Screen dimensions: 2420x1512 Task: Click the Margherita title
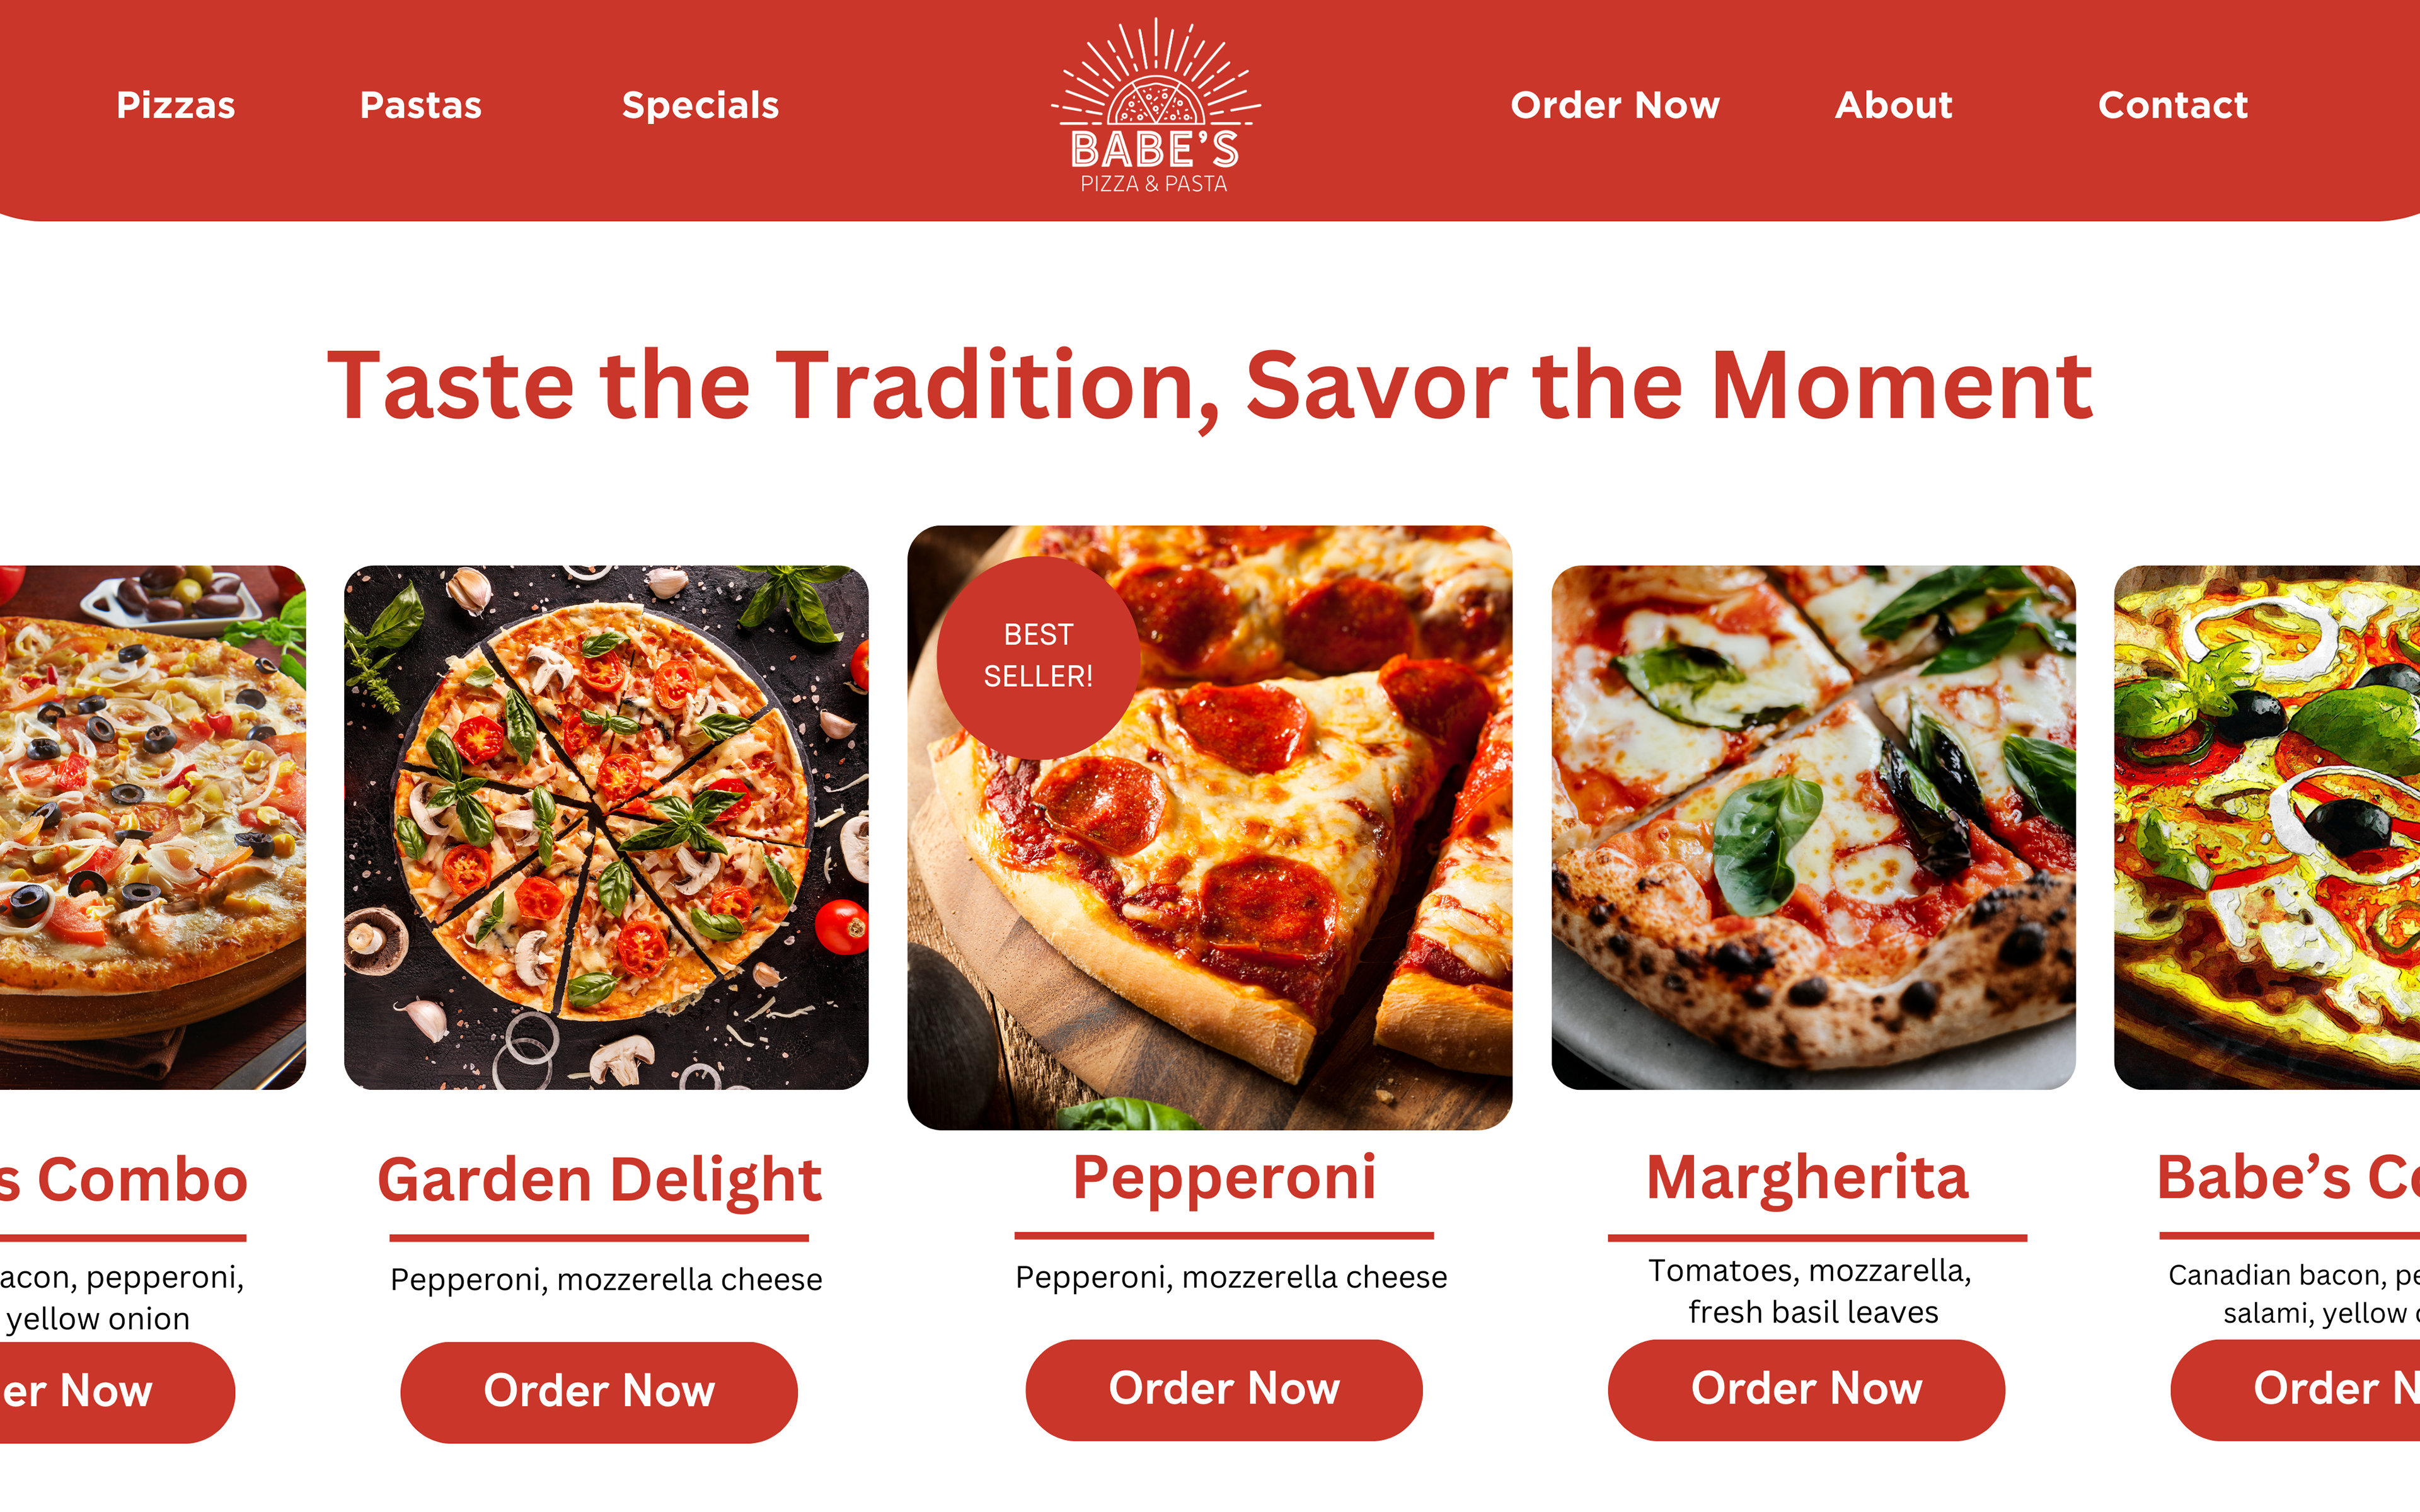[x=1807, y=1178]
